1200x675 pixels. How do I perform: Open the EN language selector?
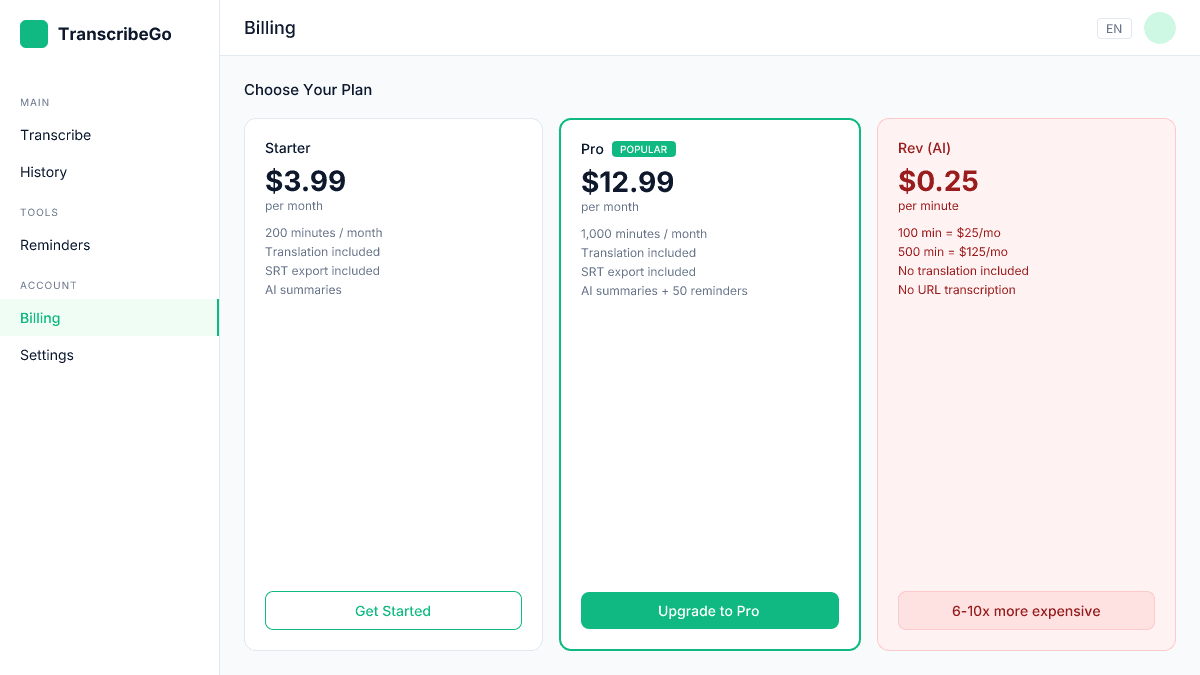pyautogui.click(x=1114, y=28)
